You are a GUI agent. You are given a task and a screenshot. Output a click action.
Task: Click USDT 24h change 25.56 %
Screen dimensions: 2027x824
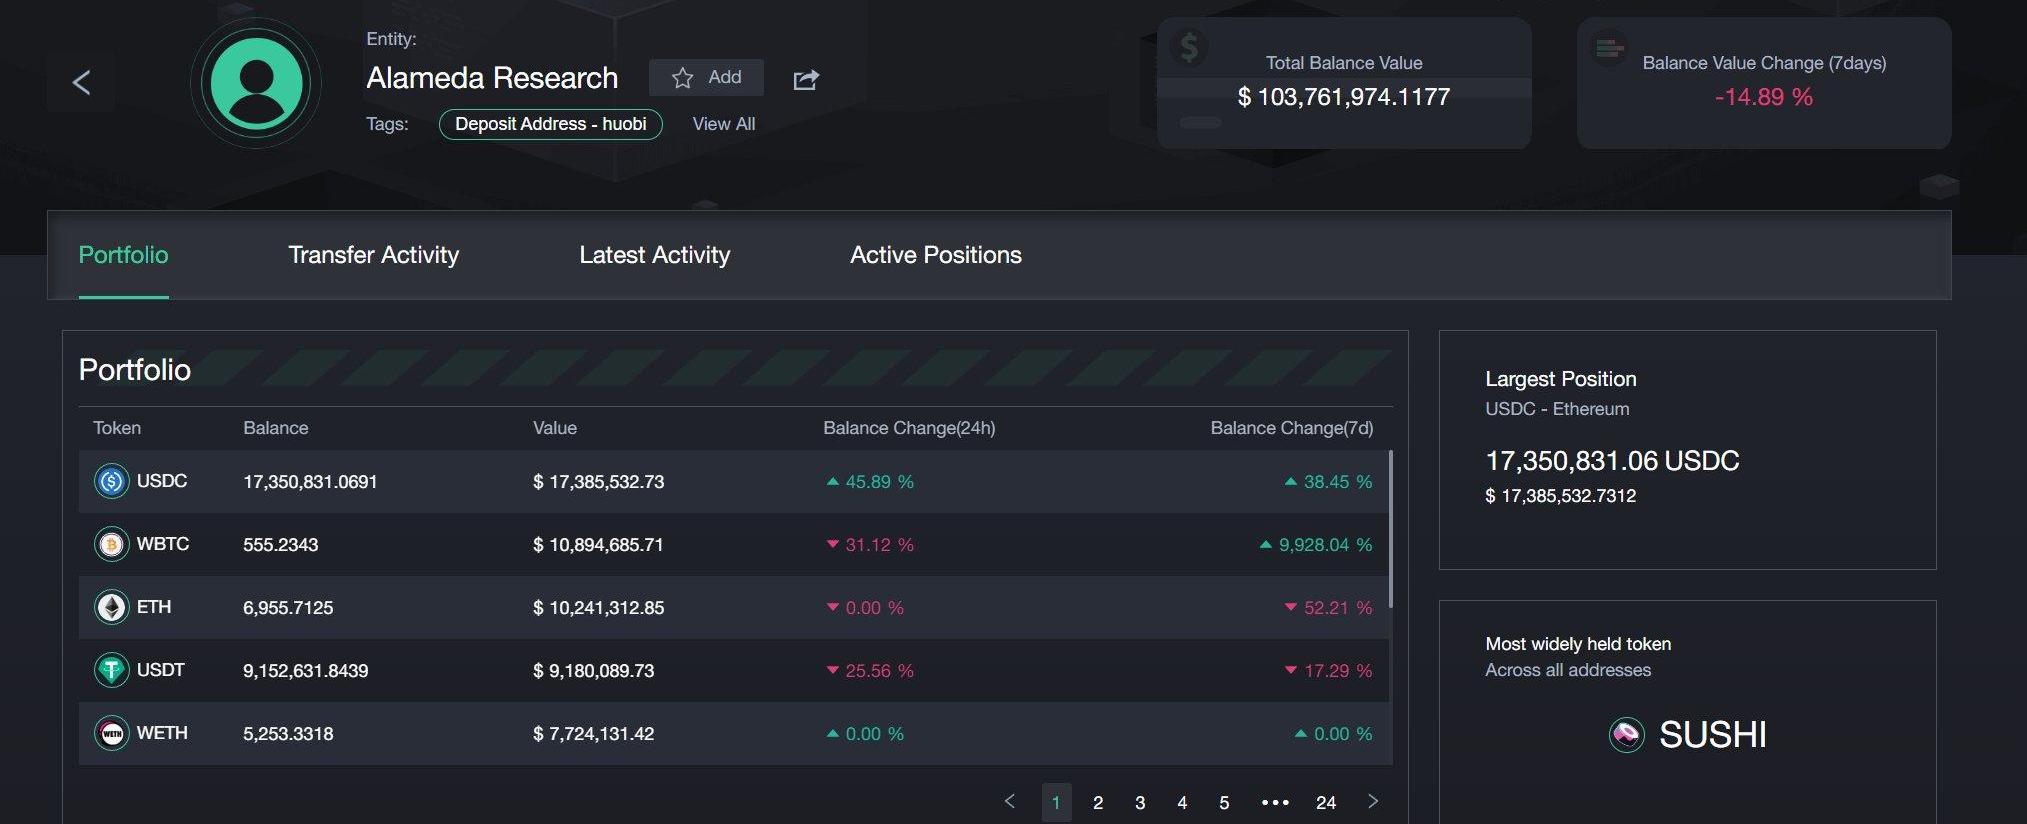pos(870,671)
